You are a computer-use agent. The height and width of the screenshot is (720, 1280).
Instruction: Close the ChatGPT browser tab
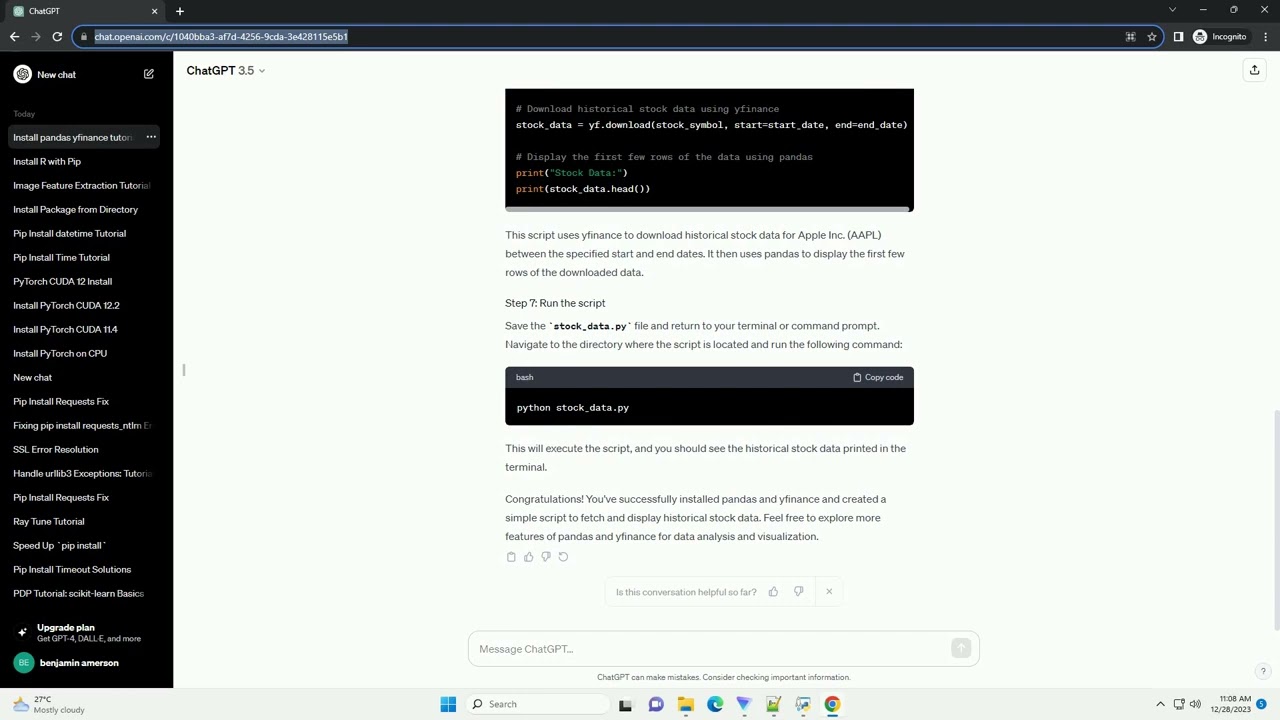point(154,11)
